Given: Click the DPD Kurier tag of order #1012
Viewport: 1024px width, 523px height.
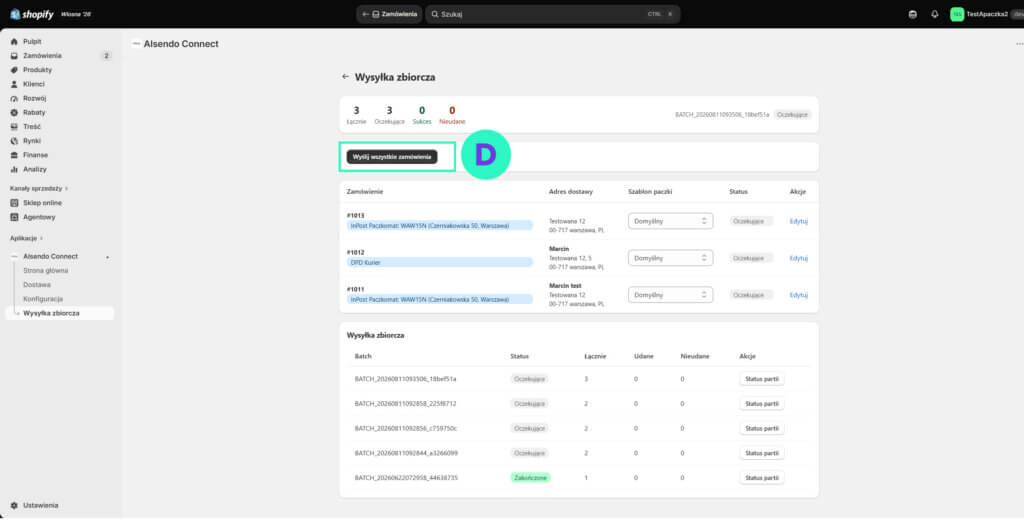Looking at the screenshot, I should pos(440,262).
